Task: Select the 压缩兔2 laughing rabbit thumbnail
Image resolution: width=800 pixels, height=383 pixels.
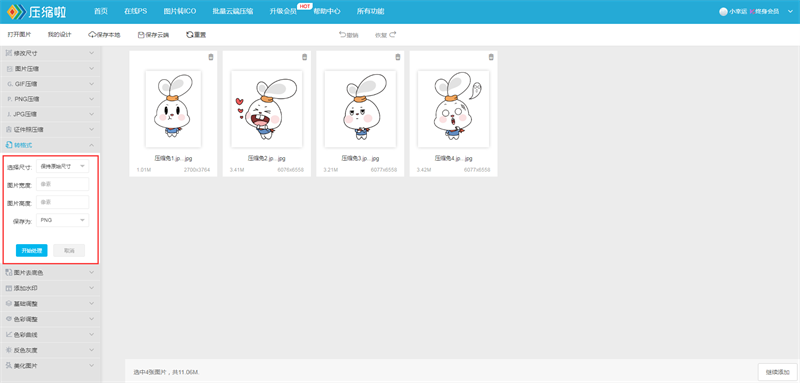Action: (x=266, y=109)
